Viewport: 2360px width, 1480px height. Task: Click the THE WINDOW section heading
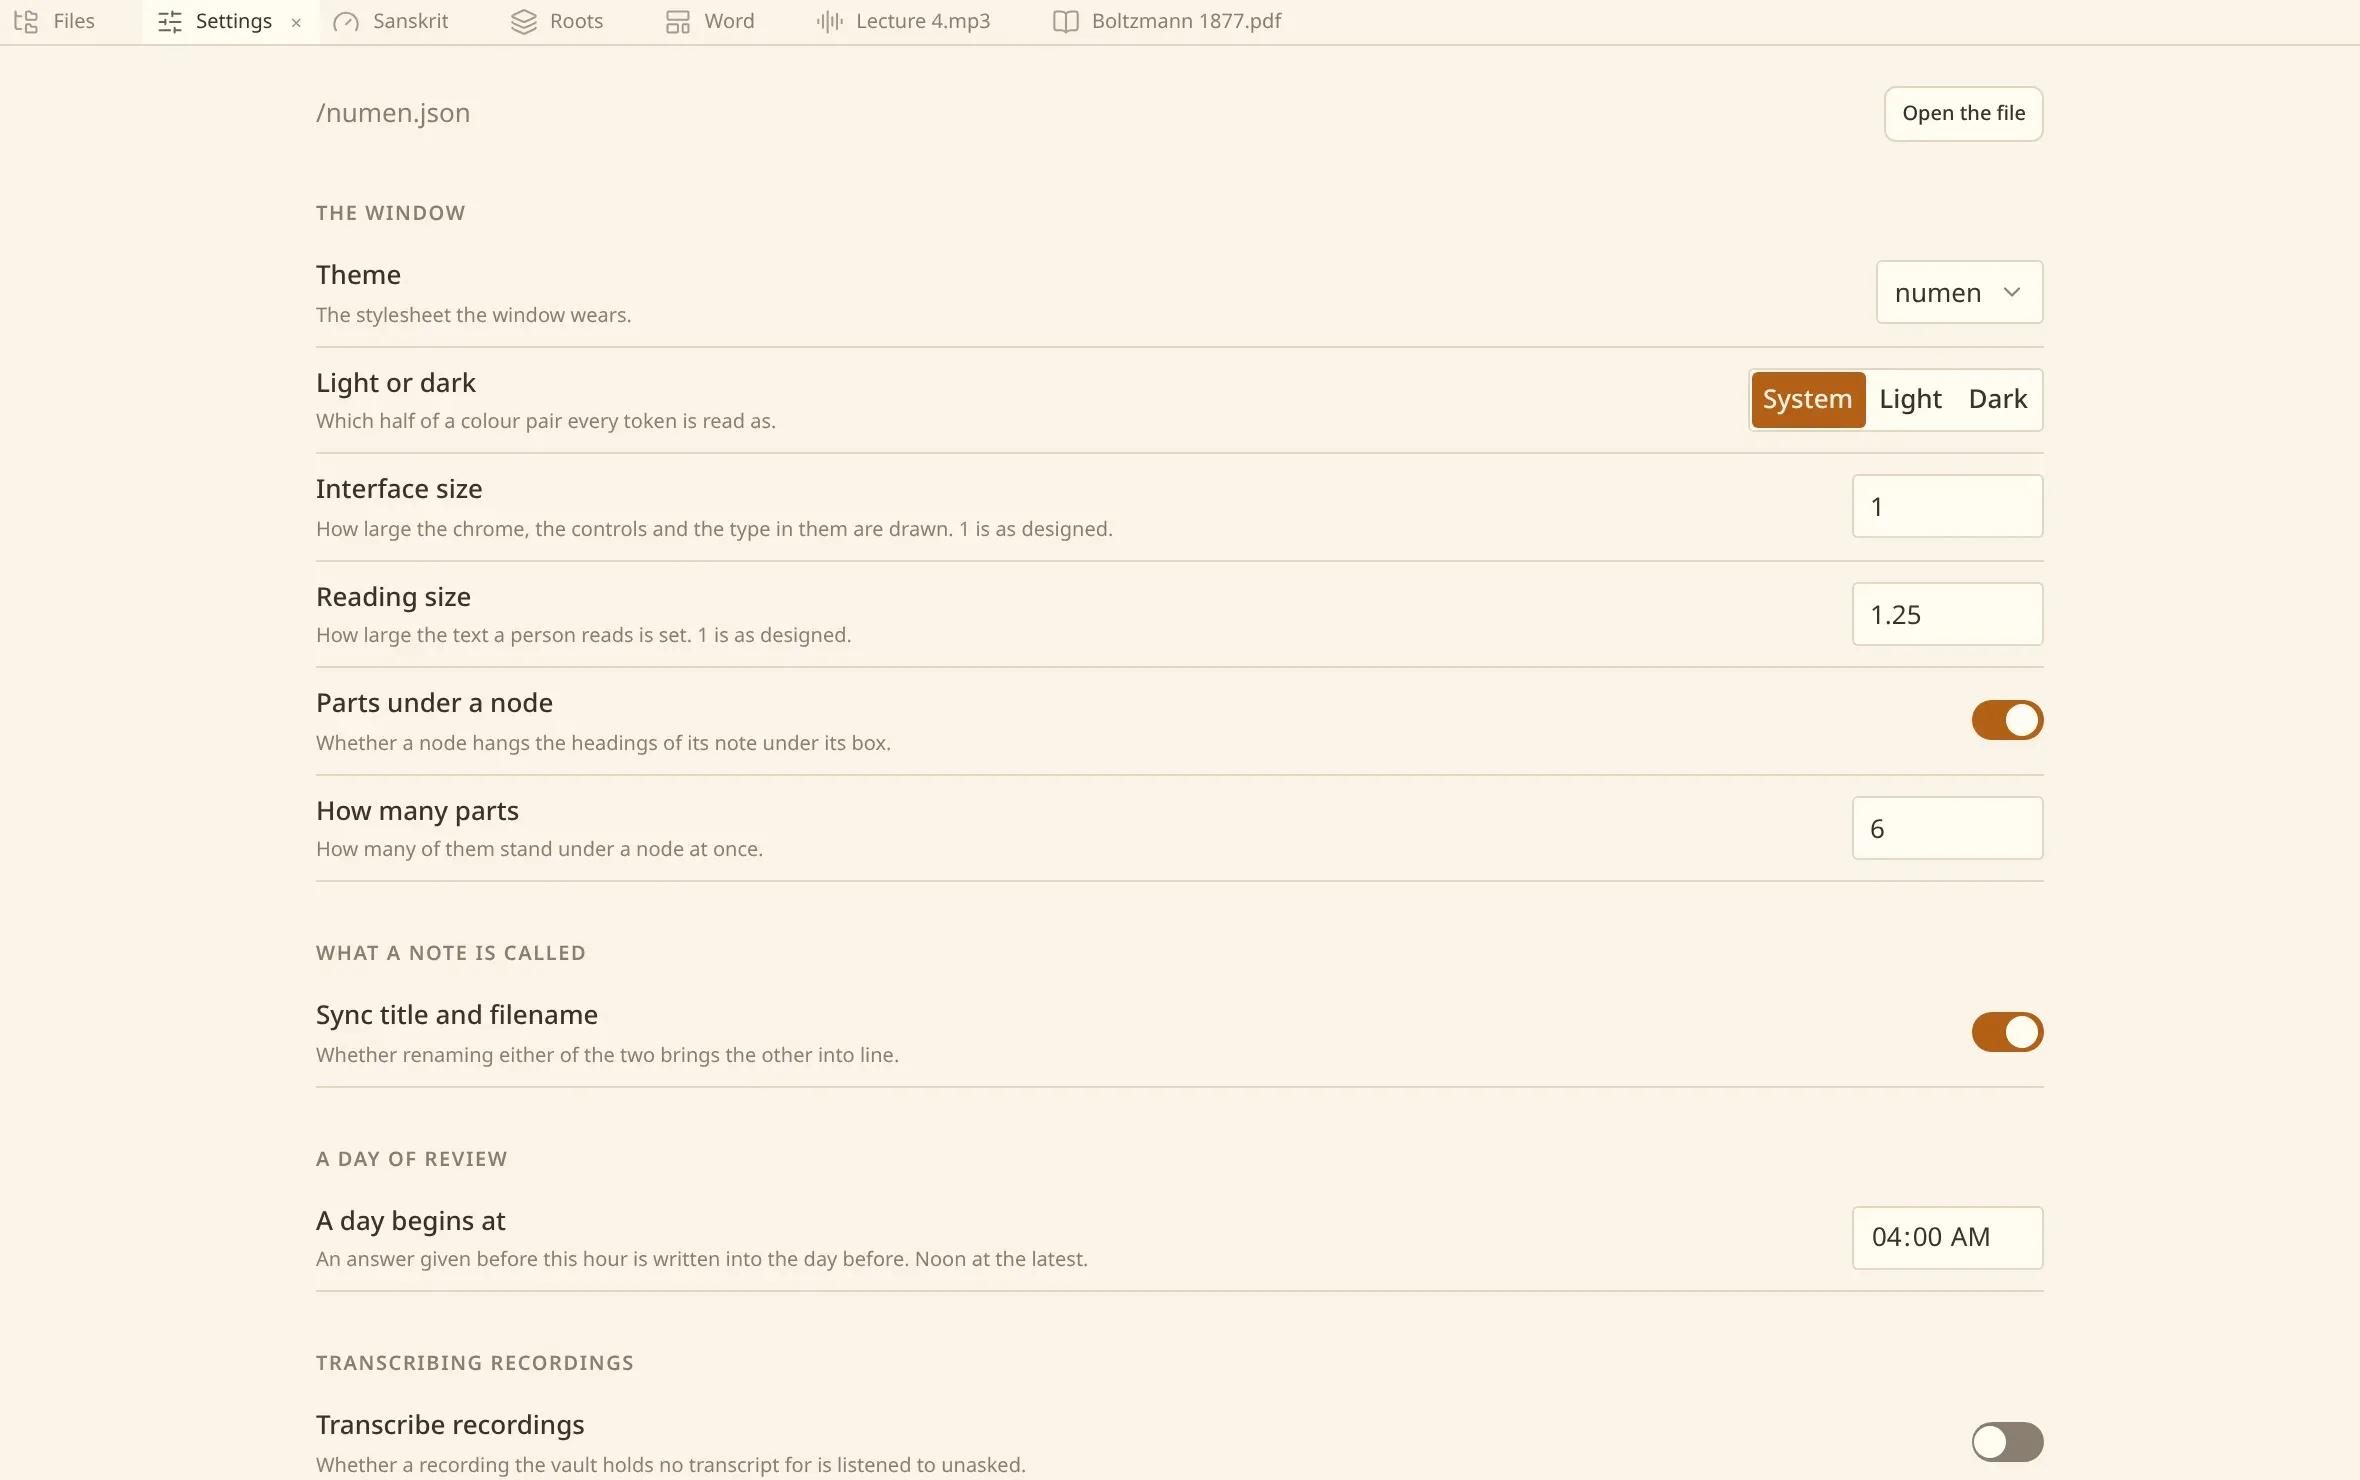[x=390, y=213]
